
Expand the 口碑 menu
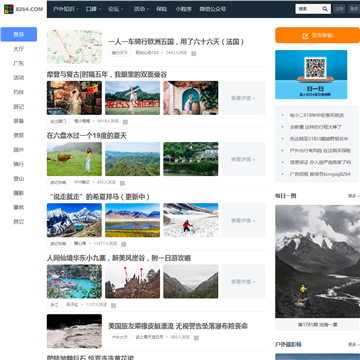(x=93, y=9)
